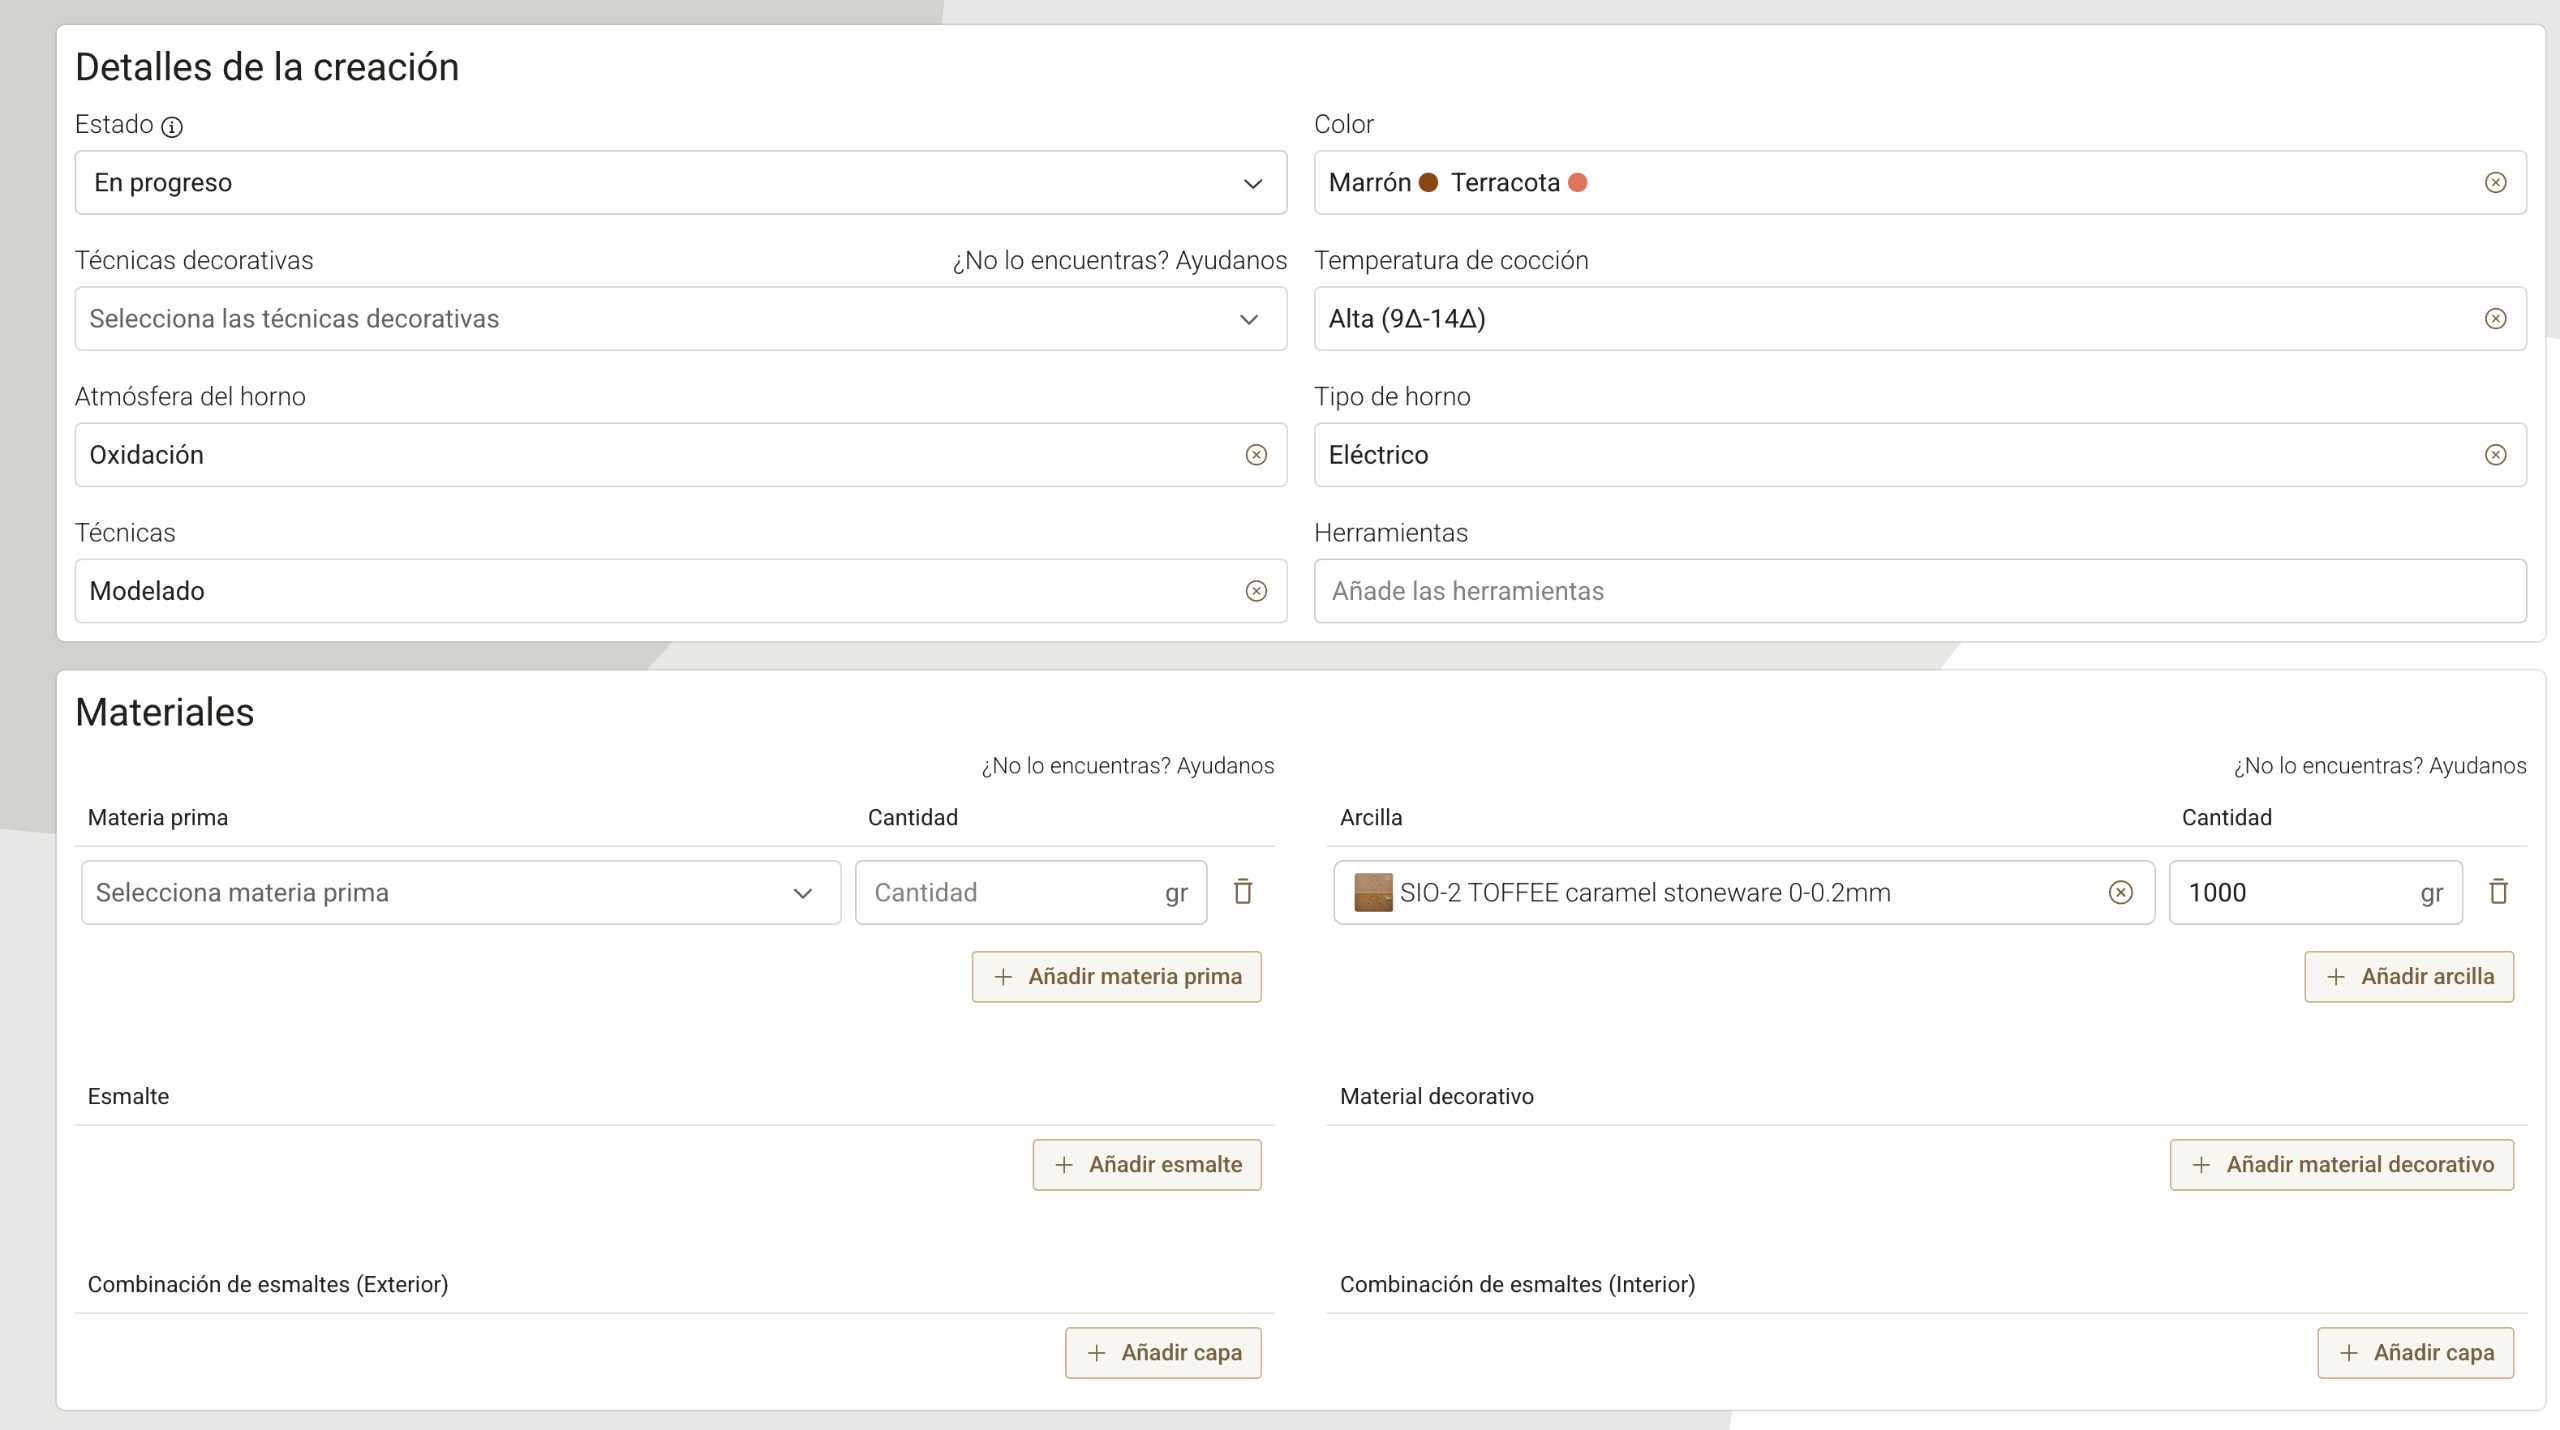Click the Terracota color swatch dot

click(x=1578, y=183)
